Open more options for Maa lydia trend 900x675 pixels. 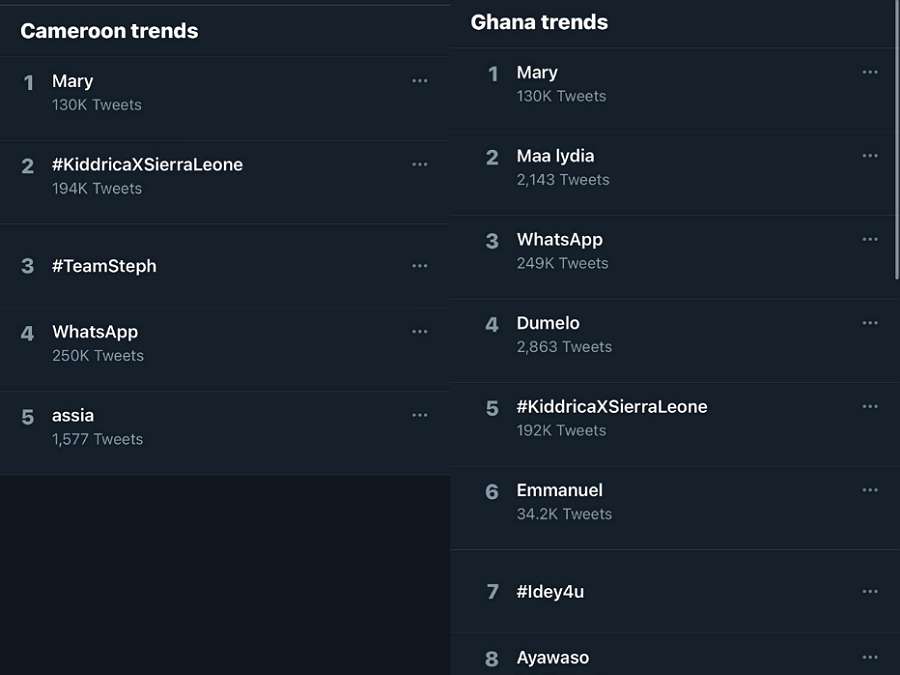click(x=870, y=156)
